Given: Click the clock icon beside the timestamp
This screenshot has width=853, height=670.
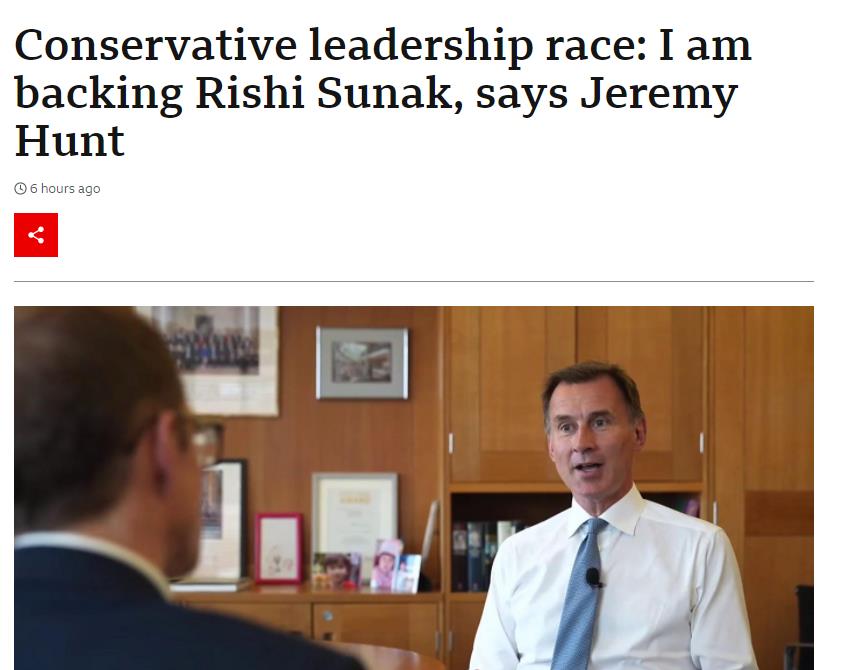Looking at the screenshot, I should [x=20, y=189].
